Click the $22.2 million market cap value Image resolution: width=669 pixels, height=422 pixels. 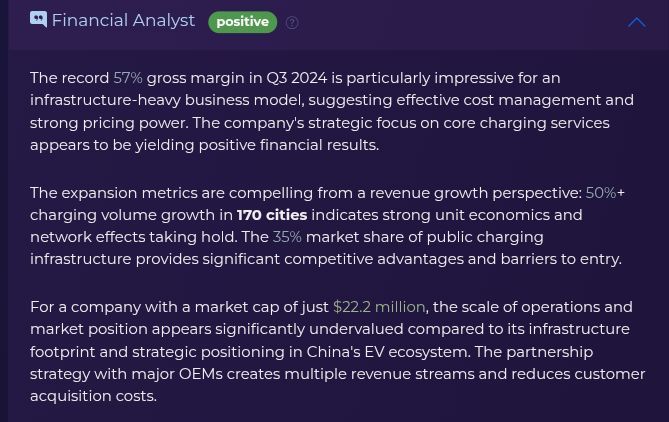379,307
